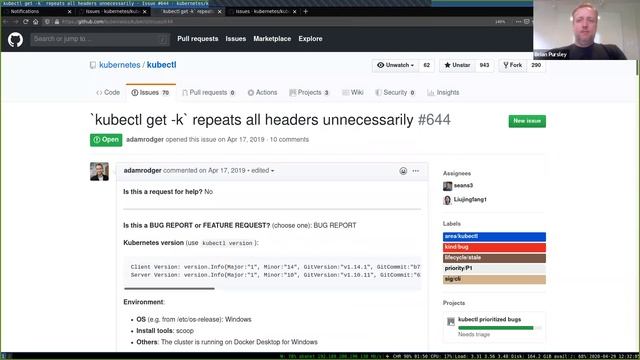Click the priority/P1 label

pos(494,269)
